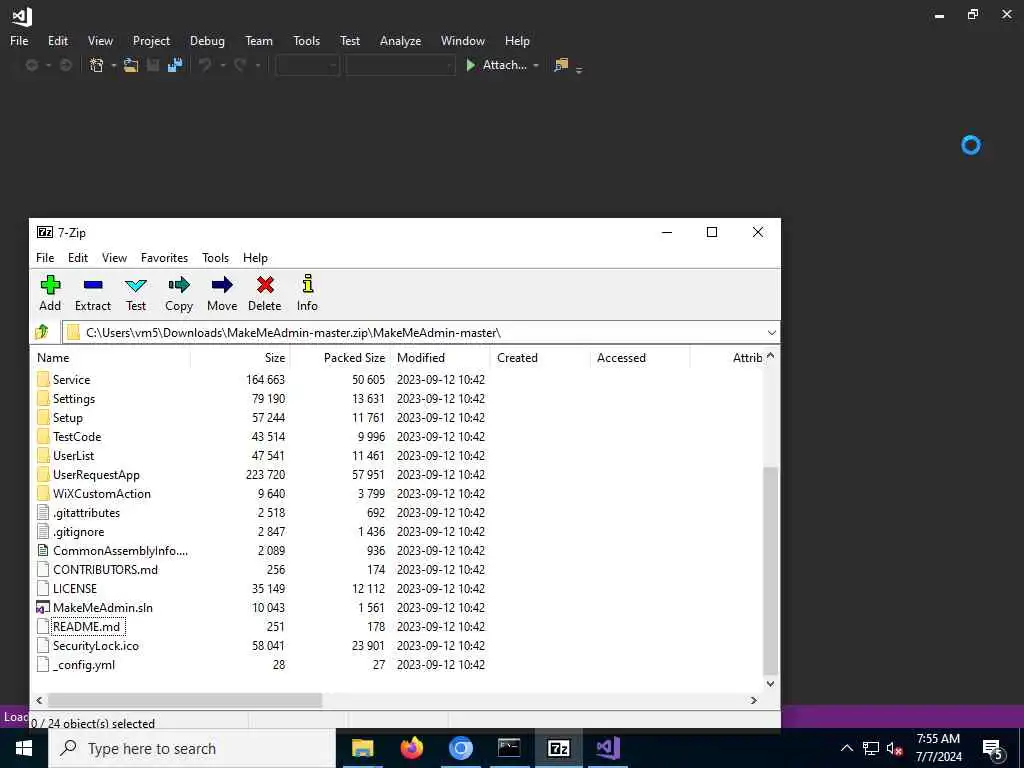This screenshot has width=1024, height=768.
Task: Select the SecurityLock.ico file
Action: (95, 645)
